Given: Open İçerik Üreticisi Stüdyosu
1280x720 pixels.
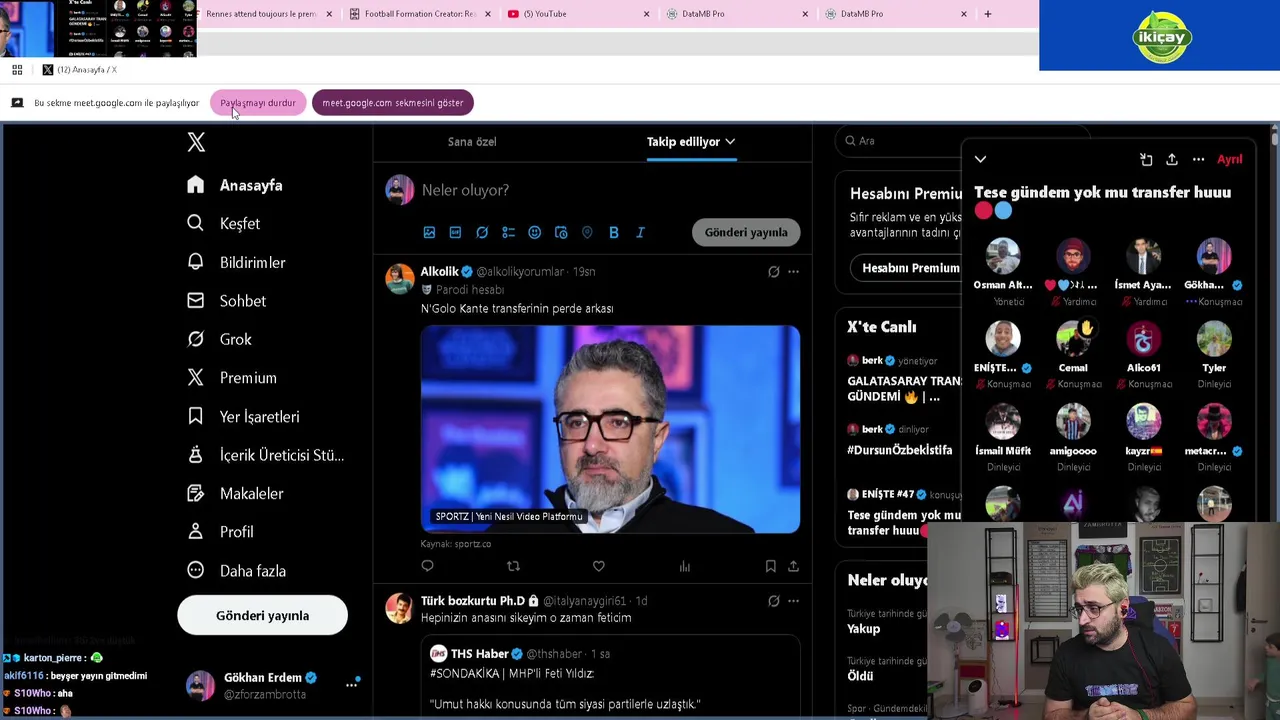Looking at the screenshot, I should pos(266,455).
